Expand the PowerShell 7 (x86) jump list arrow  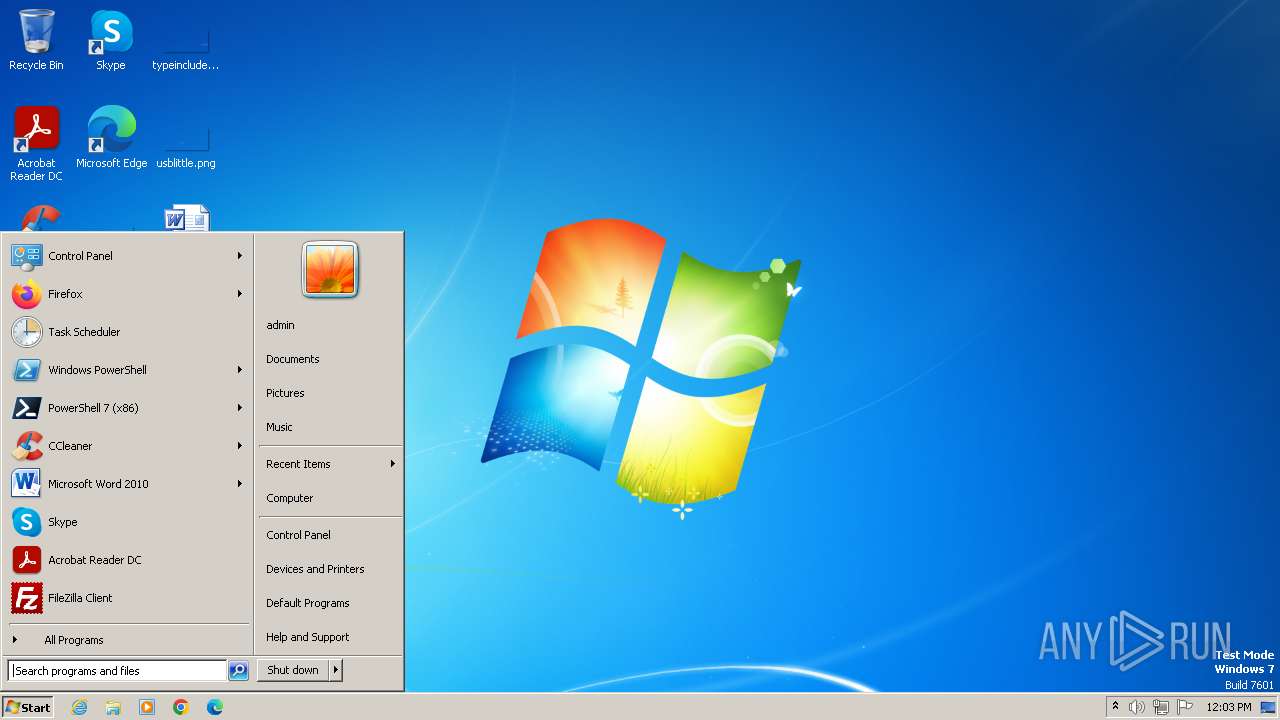240,408
